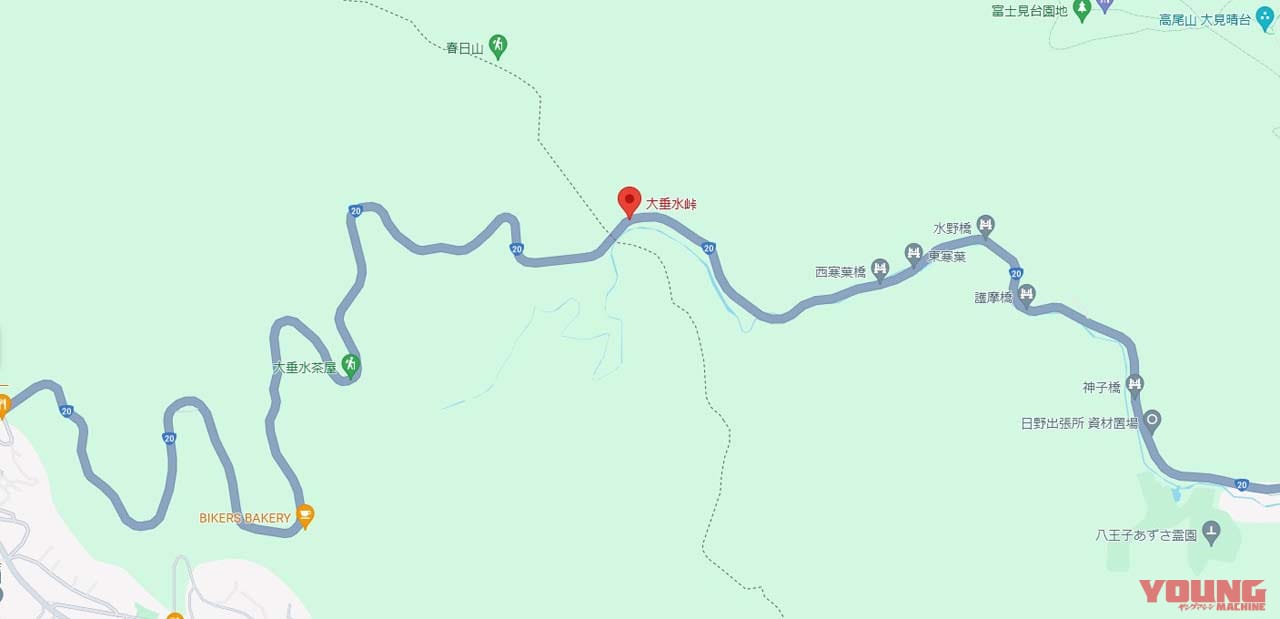Viewport: 1280px width, 619px height.
Task: Click the red 大垂水峠 location pin
Action: [x=629, y=202]
